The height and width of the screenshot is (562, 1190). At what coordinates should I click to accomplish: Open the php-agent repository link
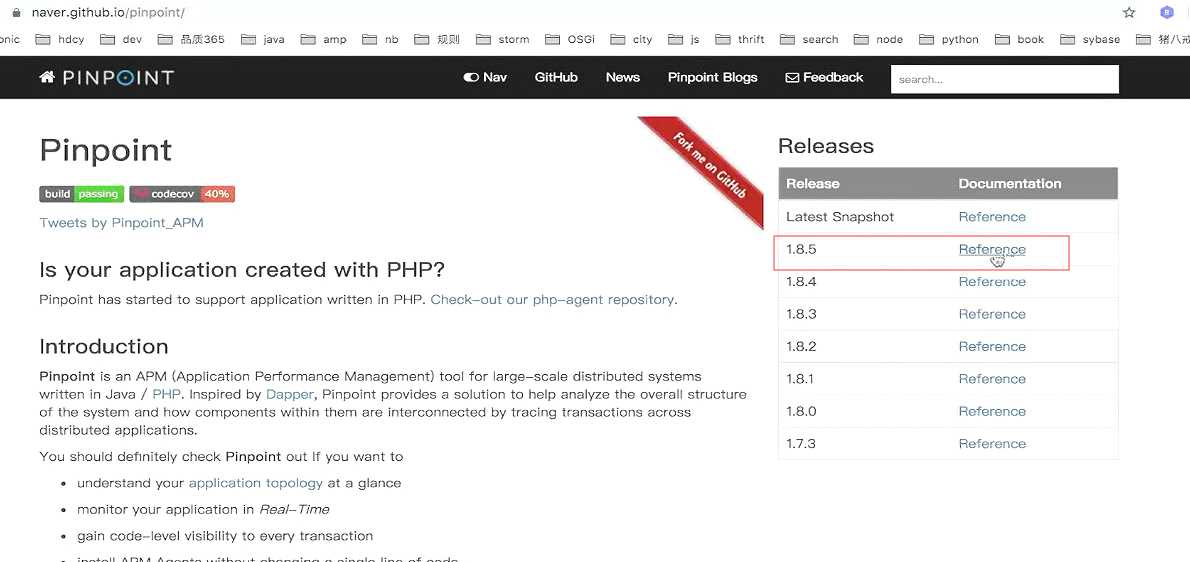click(552, 300)
